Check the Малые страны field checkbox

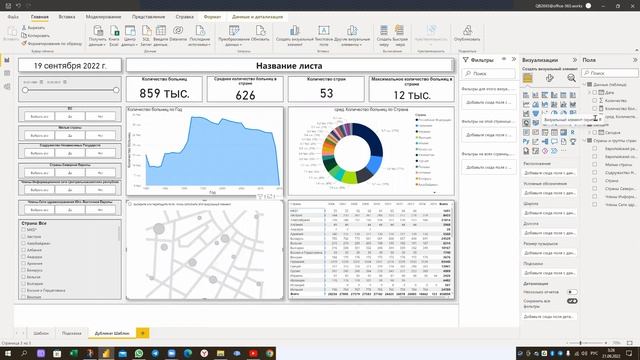595,164
